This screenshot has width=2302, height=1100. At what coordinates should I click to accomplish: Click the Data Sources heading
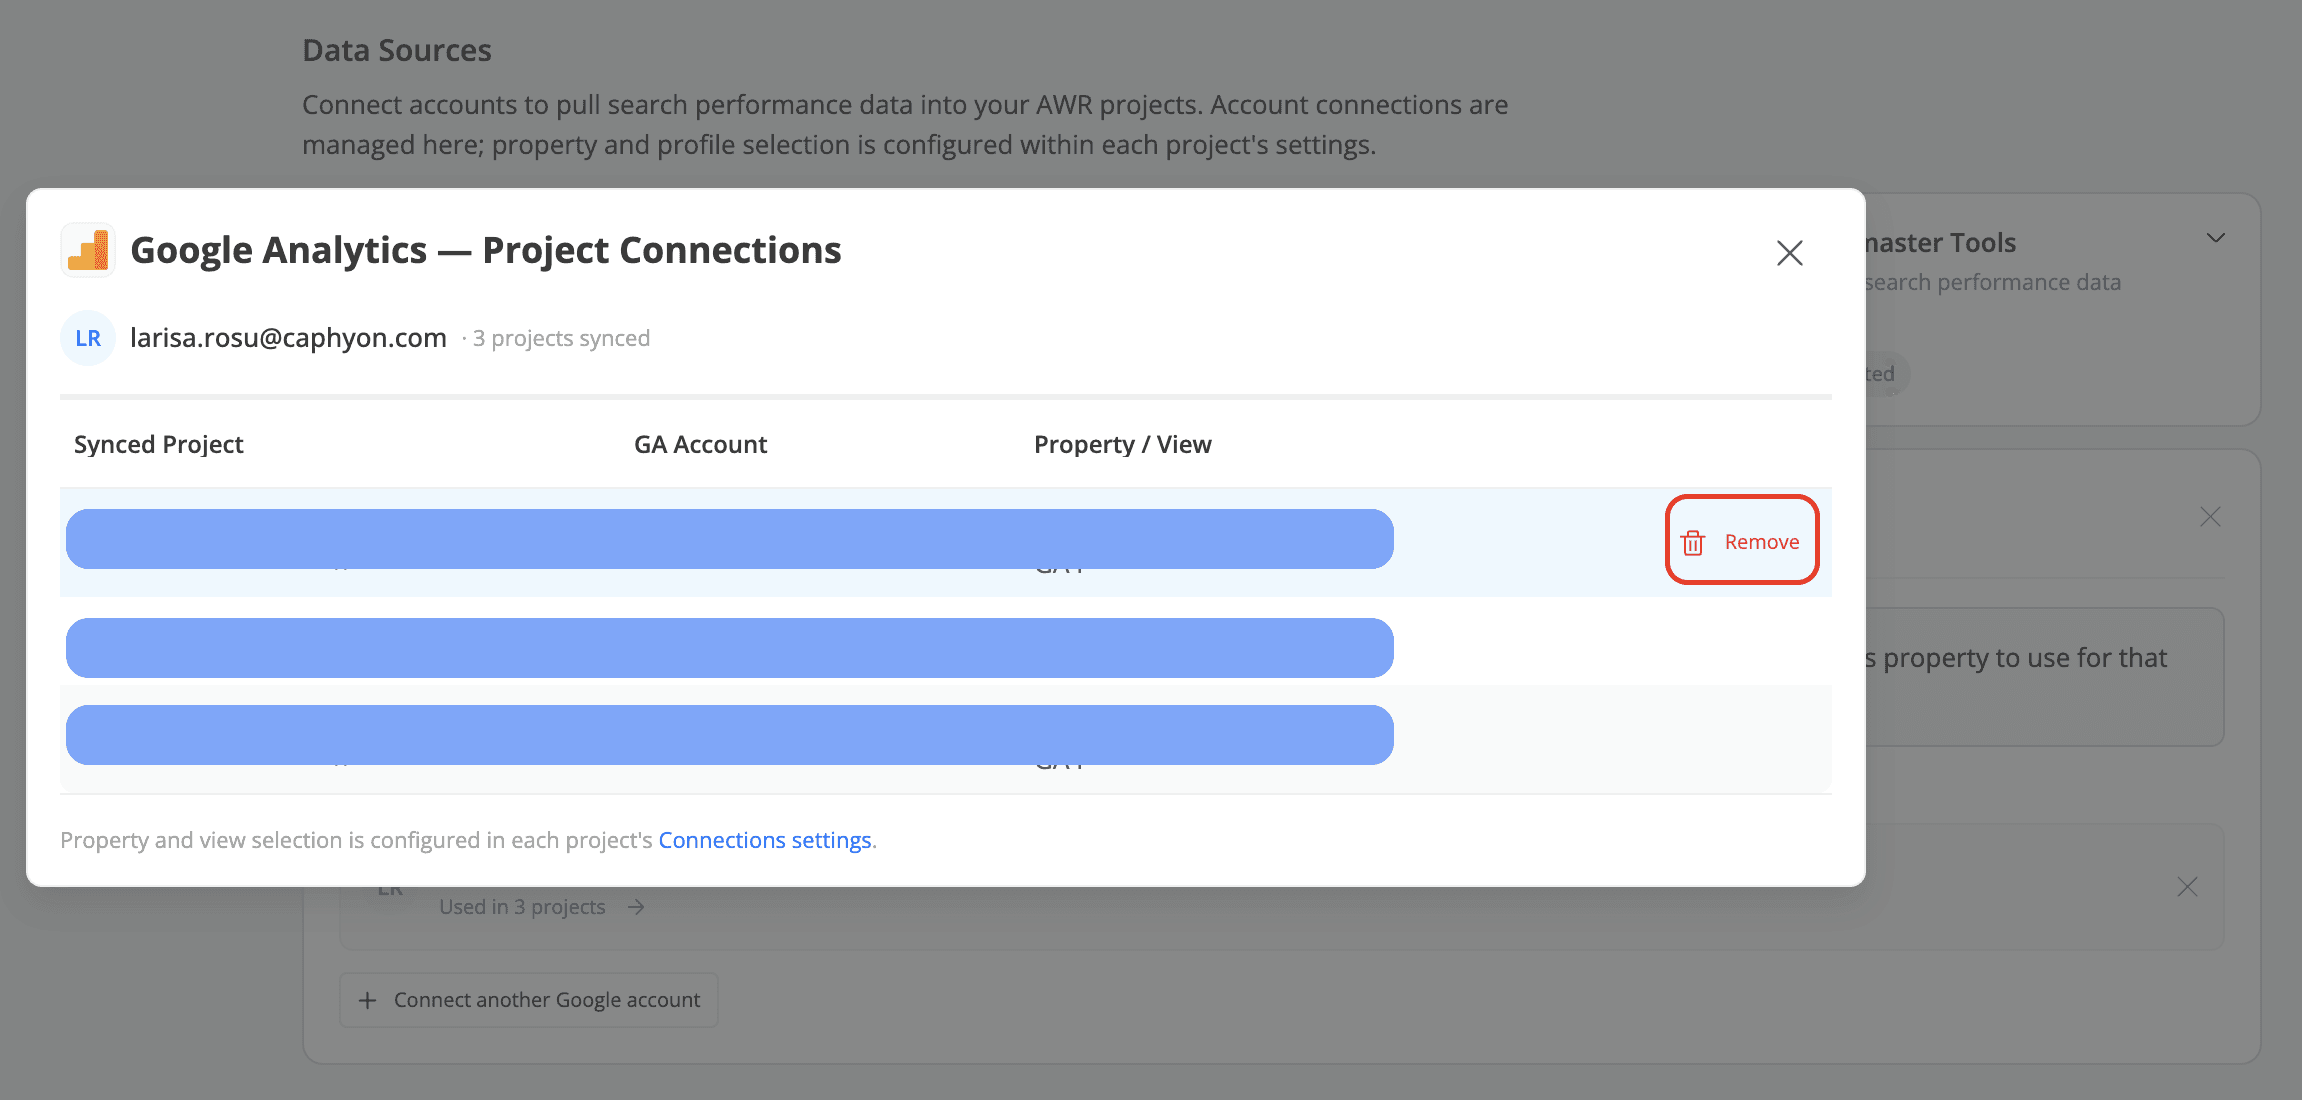coord(397,51)
